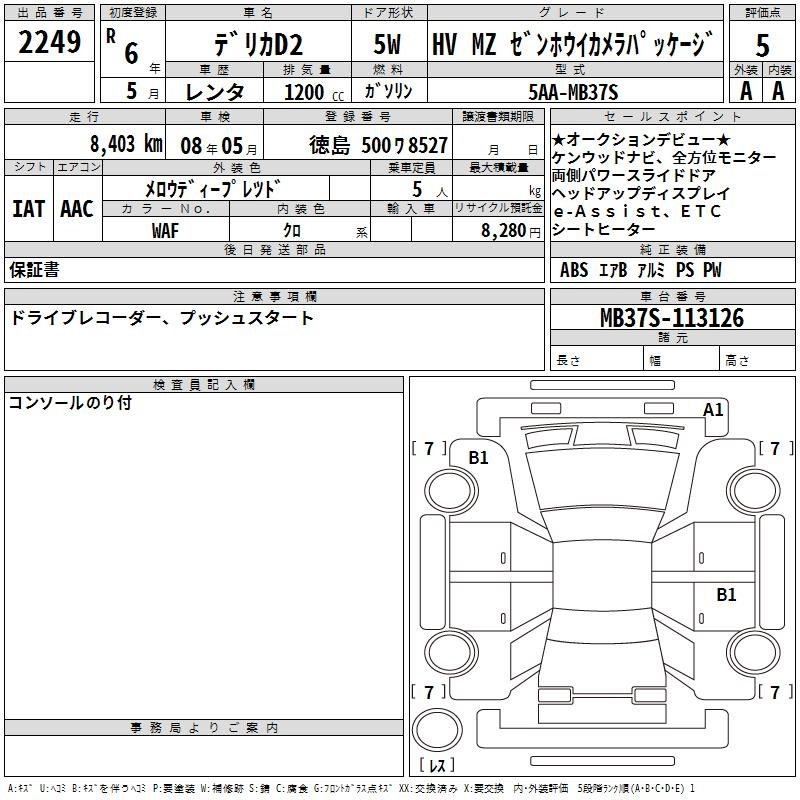Image resolution: width=800 pixels, height=800 pixels.
Task: Click the 幅 dimension field
Action: click(681, 359)
